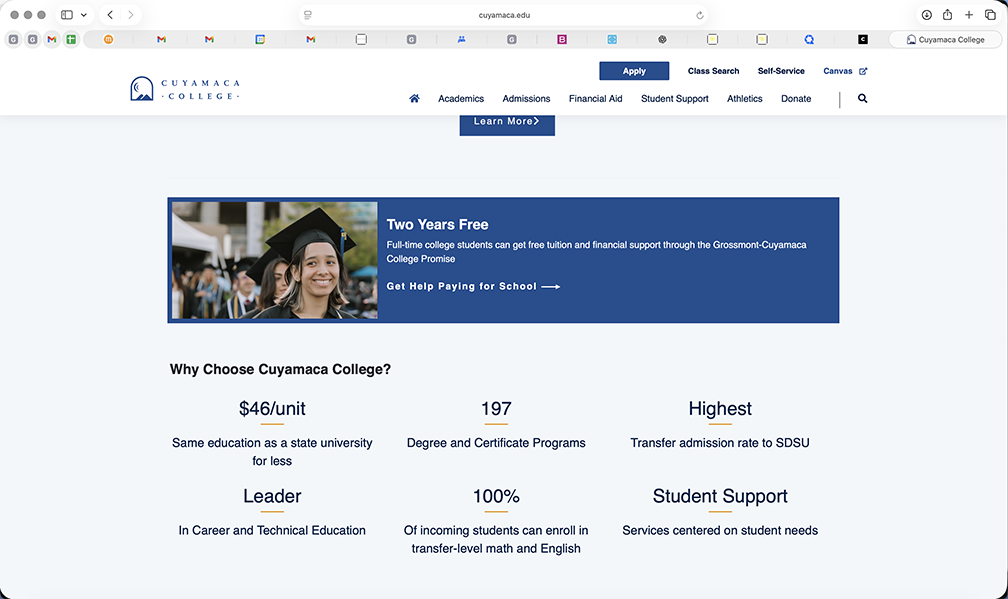This screenshot has height=599, width=1008.
Task: Click the Two Years Free heading
Action: pyautogui.click(x=437, y=224)
